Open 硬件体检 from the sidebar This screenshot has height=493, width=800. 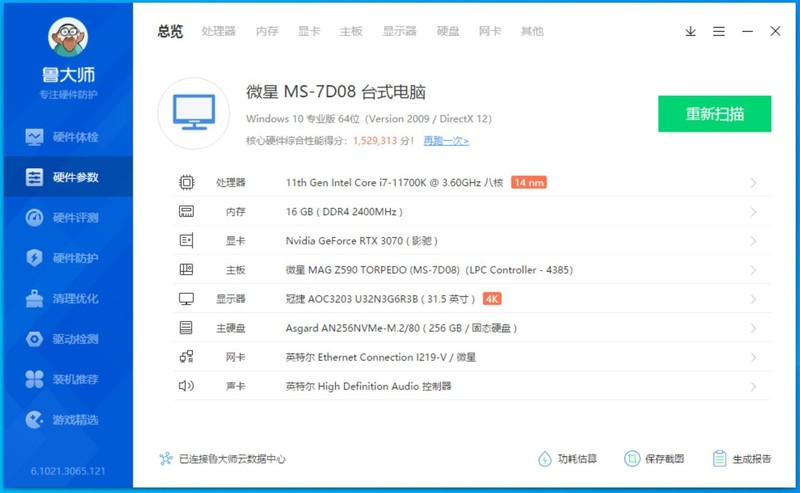pyautogui.click(x=65, y=137)
